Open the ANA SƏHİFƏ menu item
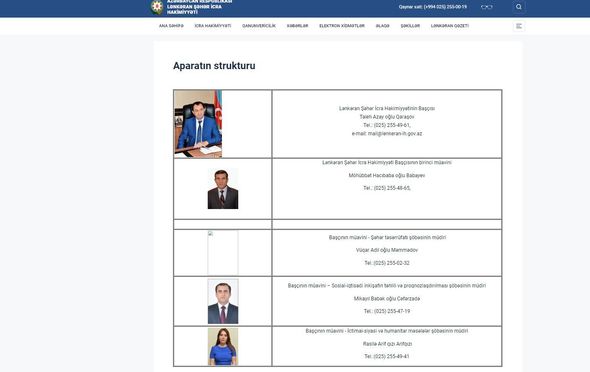590x372 pixels. [171, 26]
